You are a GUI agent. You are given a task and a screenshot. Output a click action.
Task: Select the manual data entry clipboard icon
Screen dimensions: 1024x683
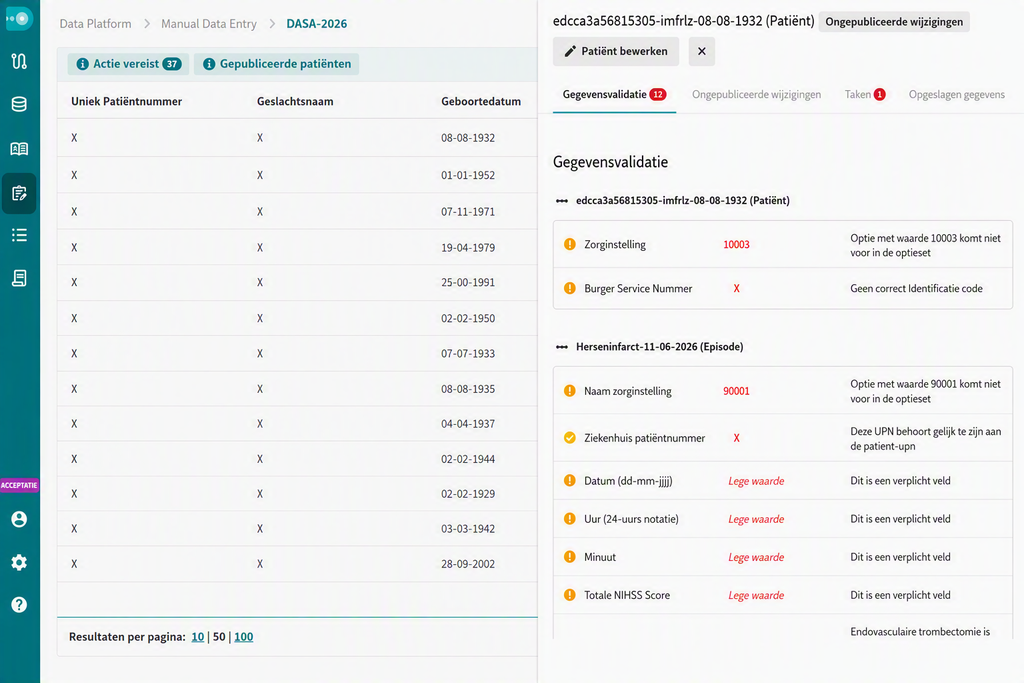point(19,193)
